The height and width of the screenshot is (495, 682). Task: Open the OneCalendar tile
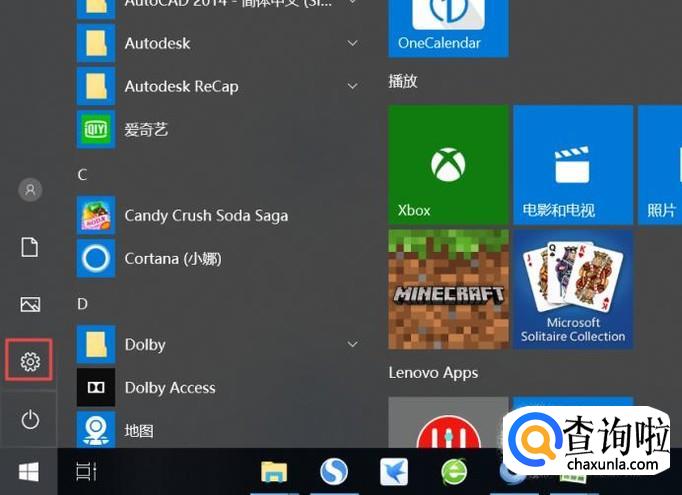click(448, 28)
